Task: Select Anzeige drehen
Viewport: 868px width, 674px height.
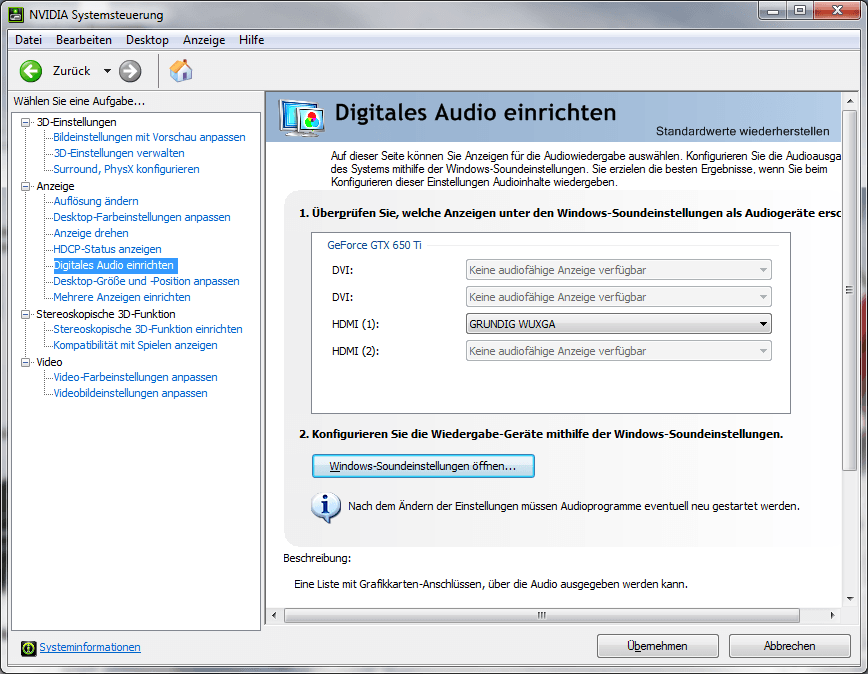Action: click(91, 234)
